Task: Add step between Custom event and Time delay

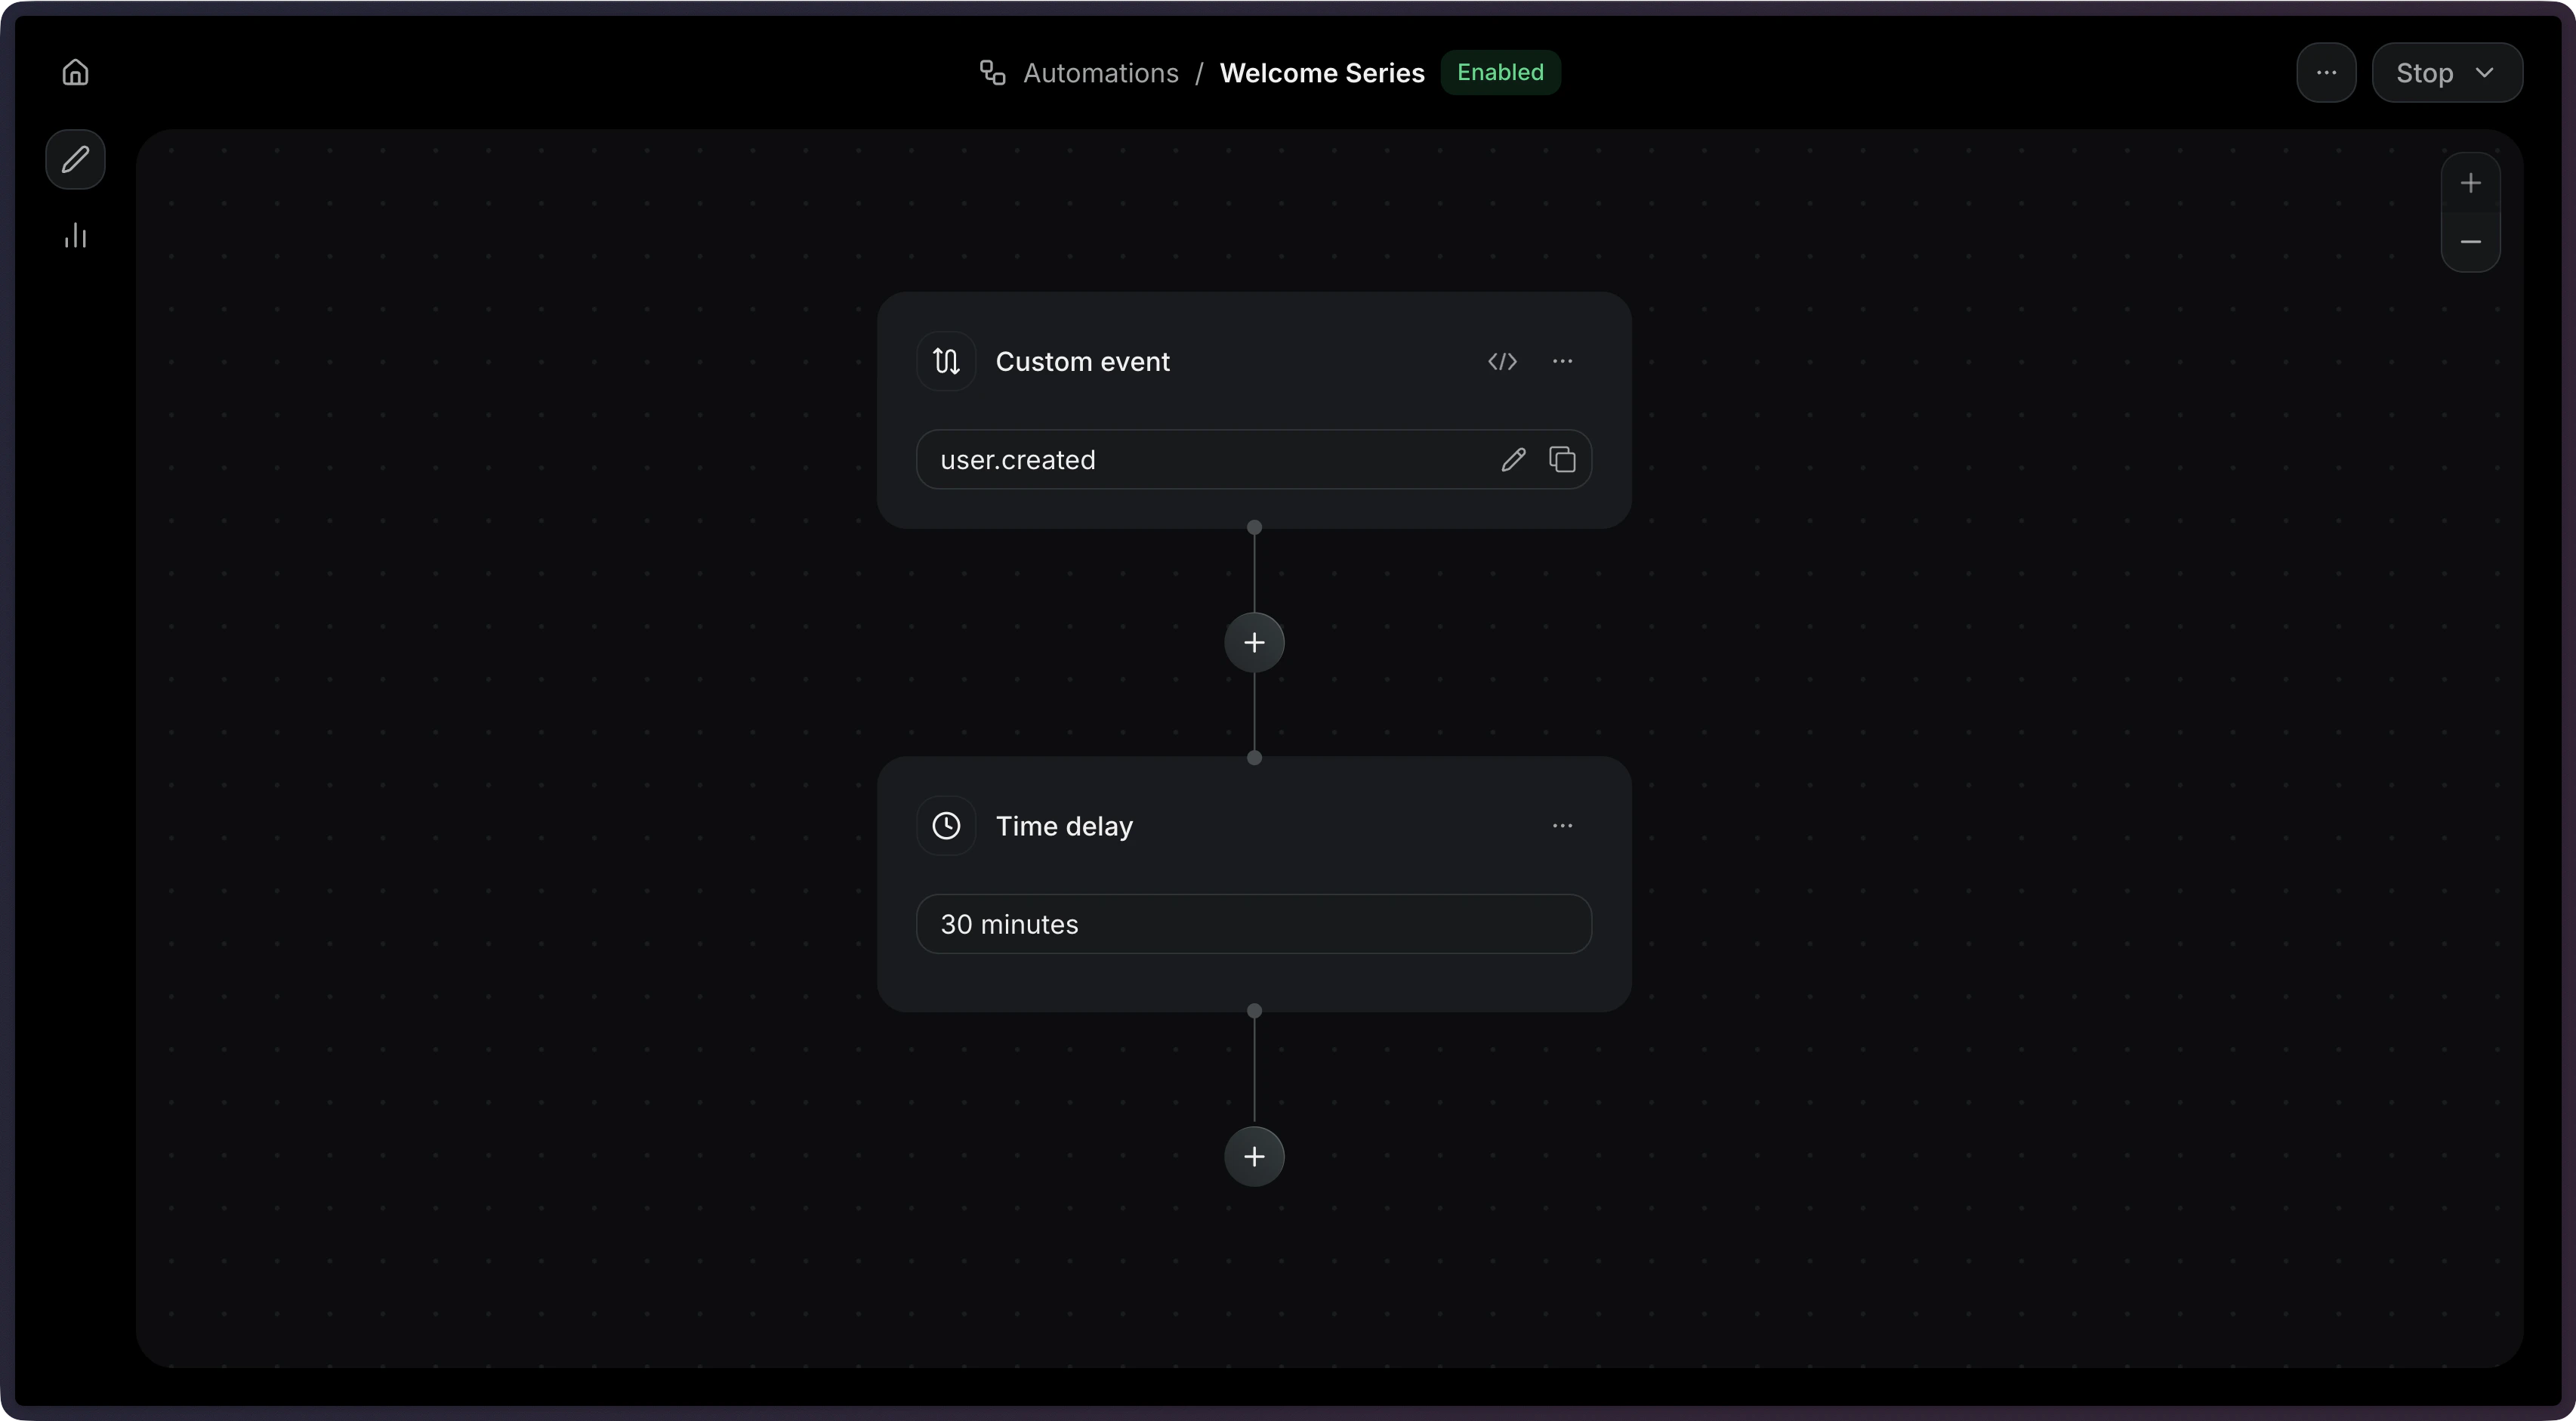Action: [x=1254, y=643]
